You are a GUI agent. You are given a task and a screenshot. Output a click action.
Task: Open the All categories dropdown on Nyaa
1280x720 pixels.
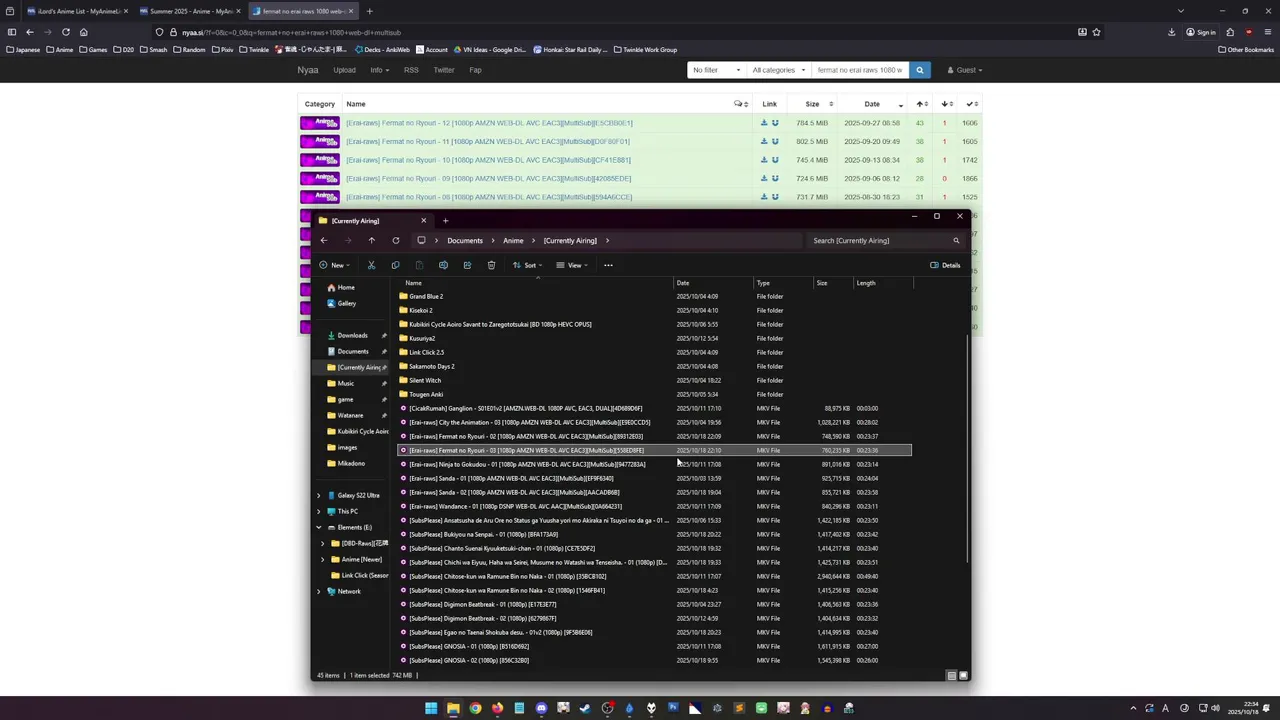779,70
